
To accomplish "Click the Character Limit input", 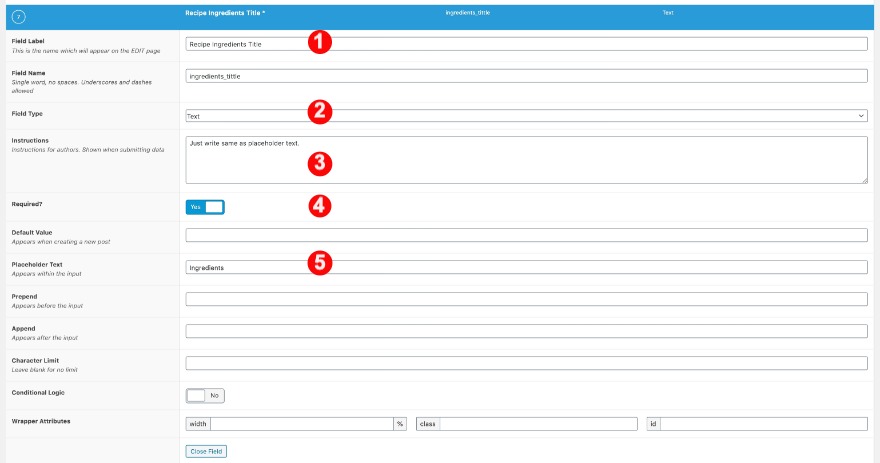I will click(x=526, y=363).
